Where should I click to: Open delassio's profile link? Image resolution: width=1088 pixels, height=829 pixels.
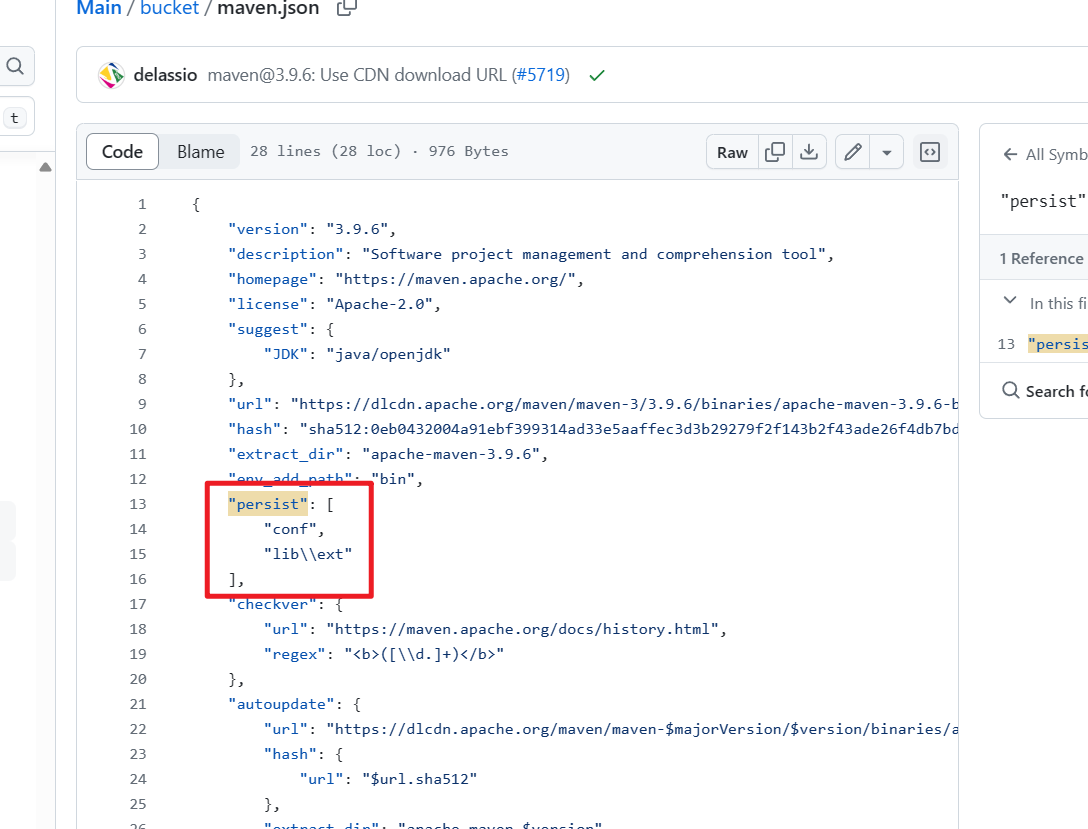(x=165, y=75)
